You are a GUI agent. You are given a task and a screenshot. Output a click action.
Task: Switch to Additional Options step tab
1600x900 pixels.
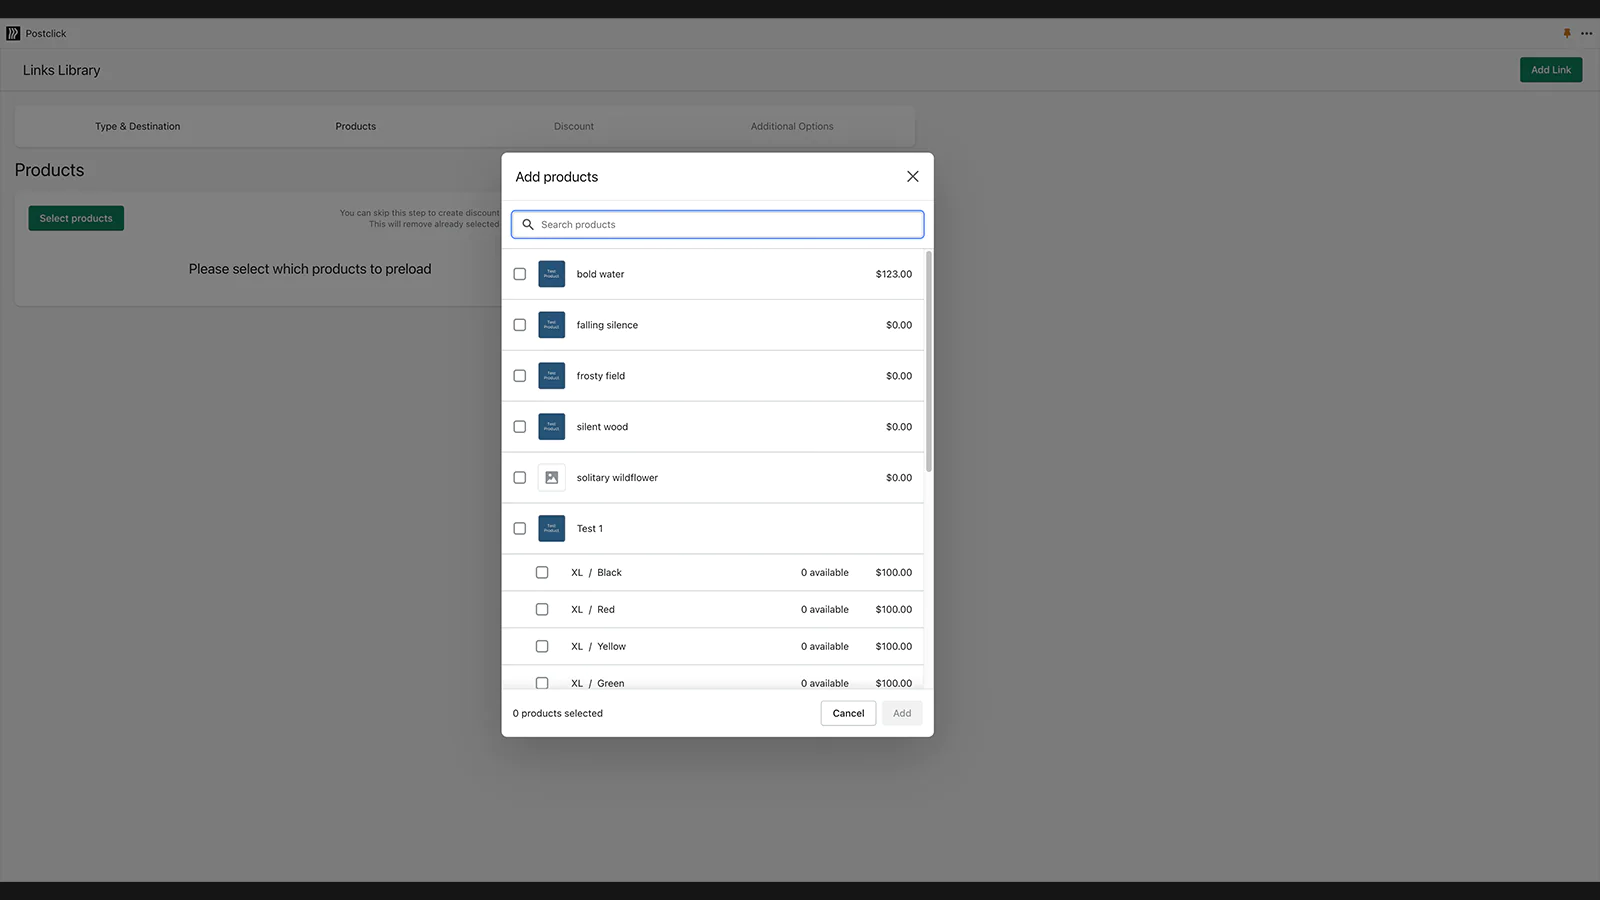[792, 127]
